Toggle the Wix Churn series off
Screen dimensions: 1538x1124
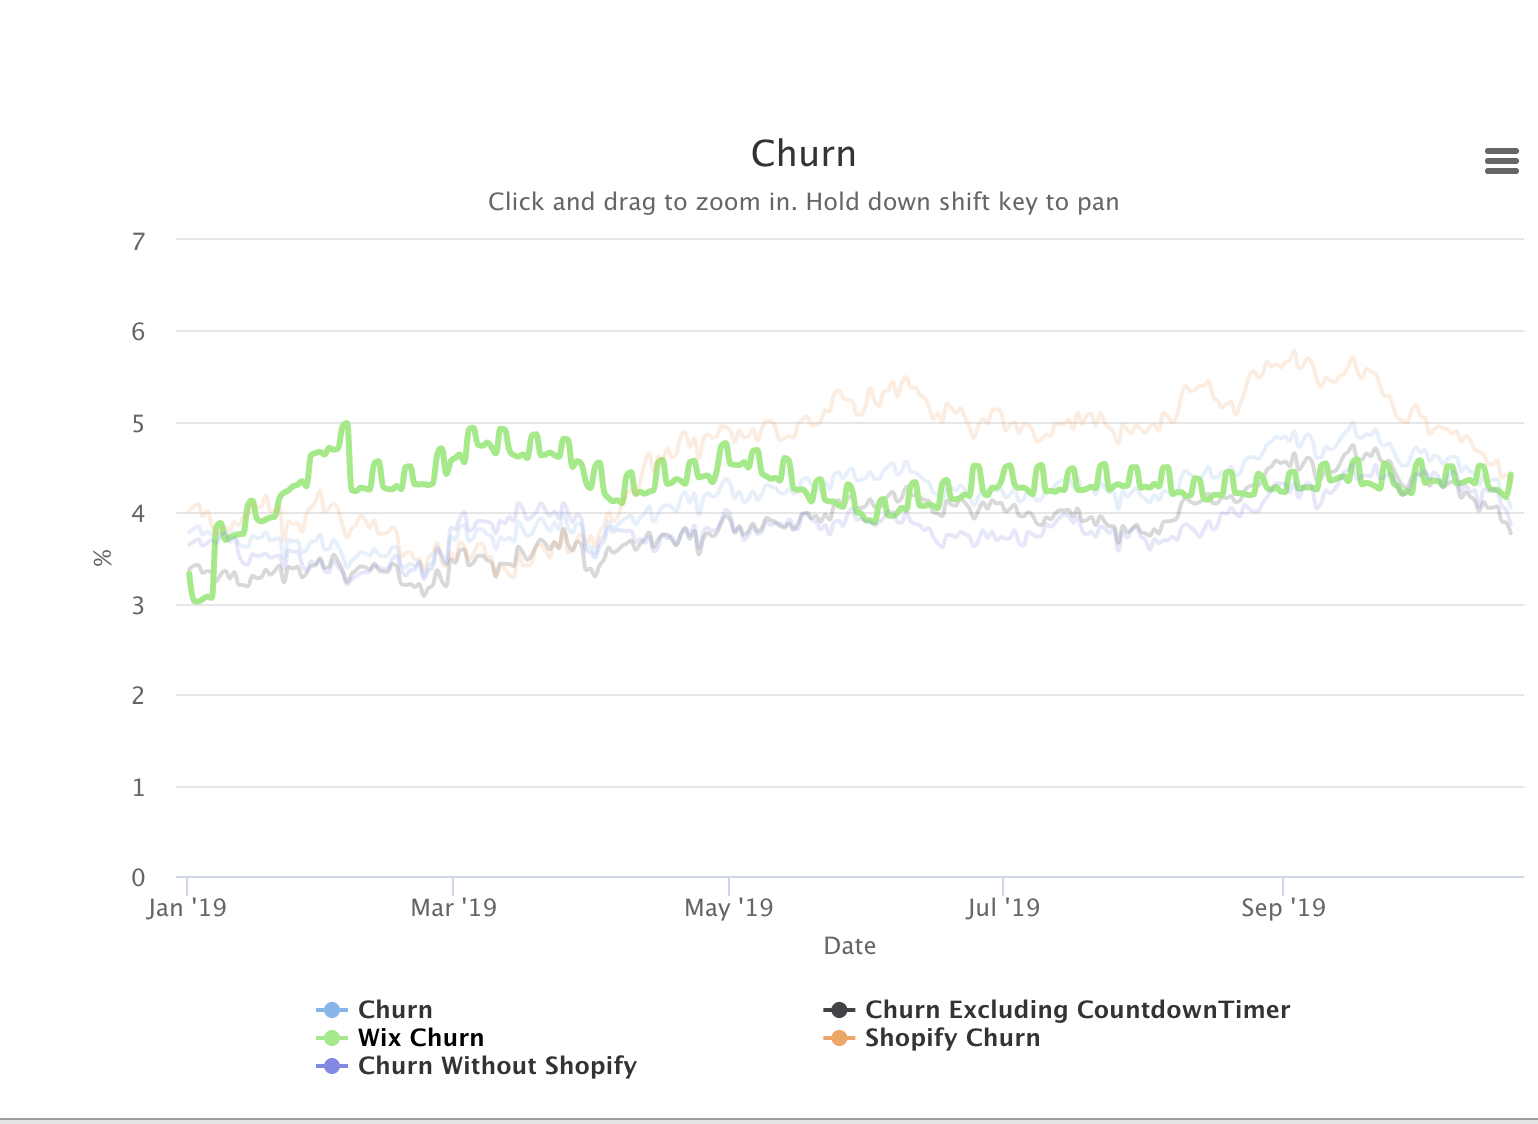tap(421, 1037)
